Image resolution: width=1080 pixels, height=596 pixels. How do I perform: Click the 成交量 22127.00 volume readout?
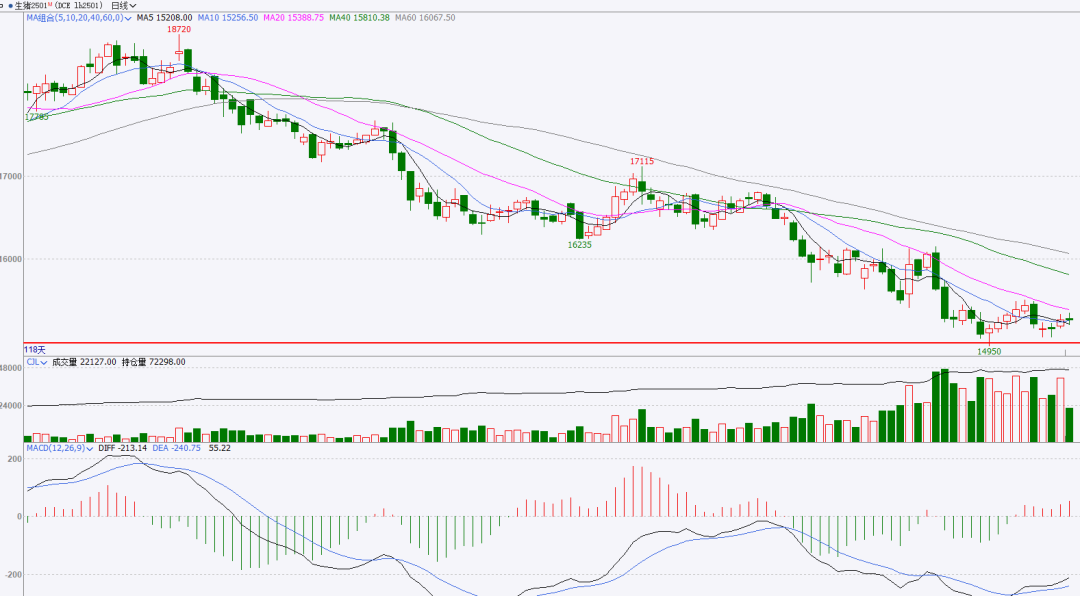point(84,362)
